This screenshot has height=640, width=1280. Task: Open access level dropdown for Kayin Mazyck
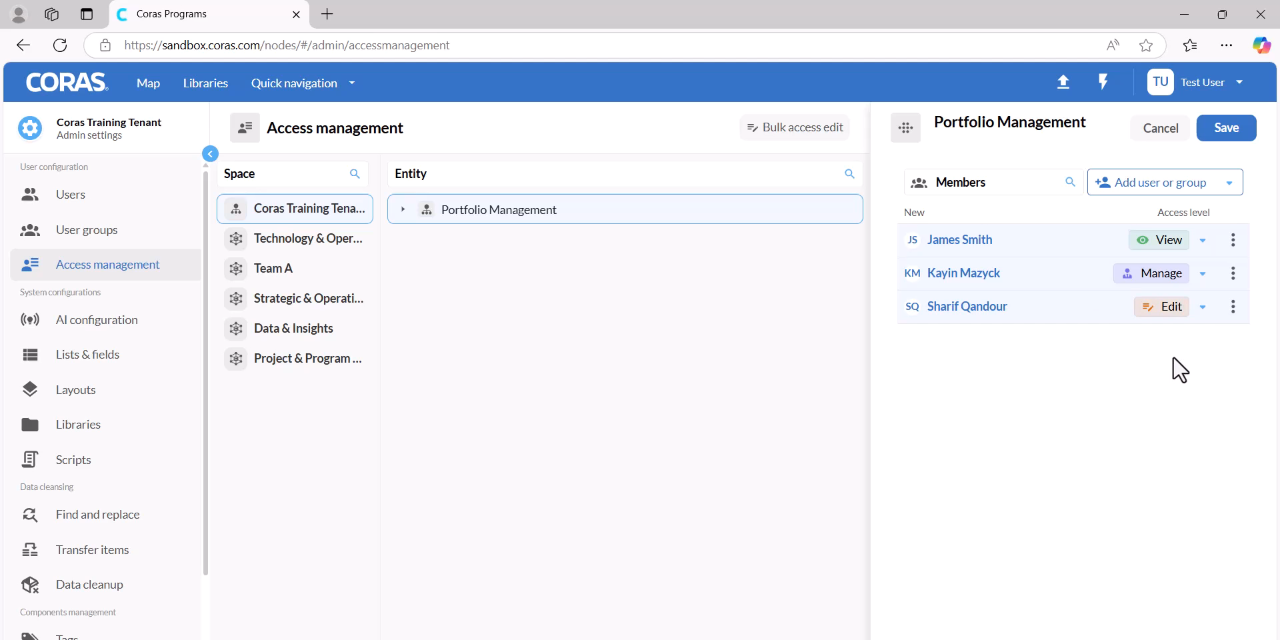[x=1203, y=274]
